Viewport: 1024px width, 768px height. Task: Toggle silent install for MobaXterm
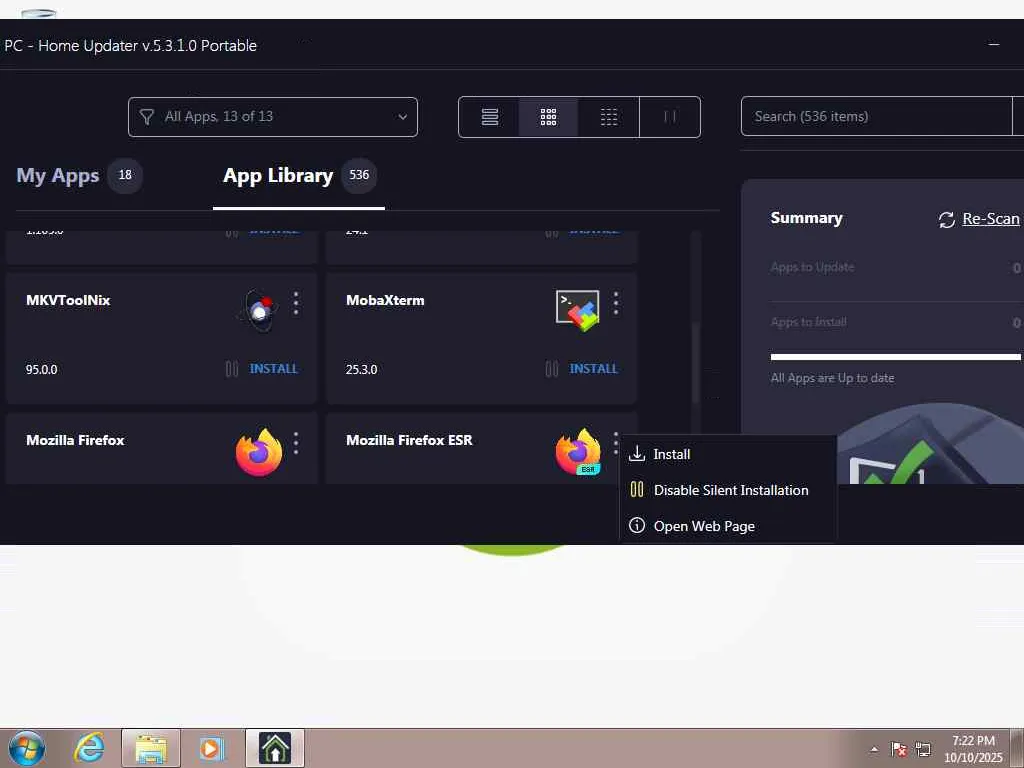click(552, 369)
